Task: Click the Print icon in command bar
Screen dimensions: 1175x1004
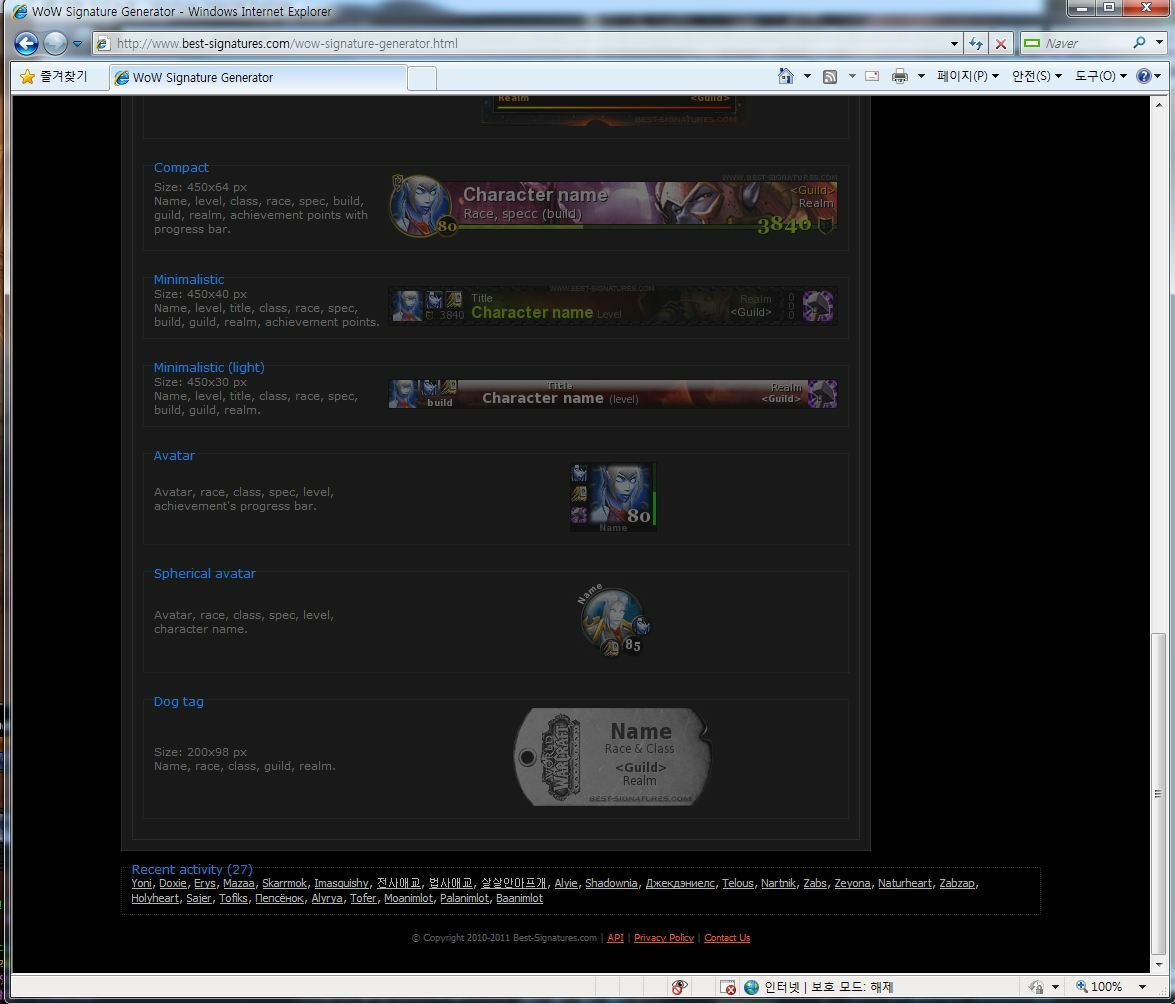Action: click(x=899, y=77)
